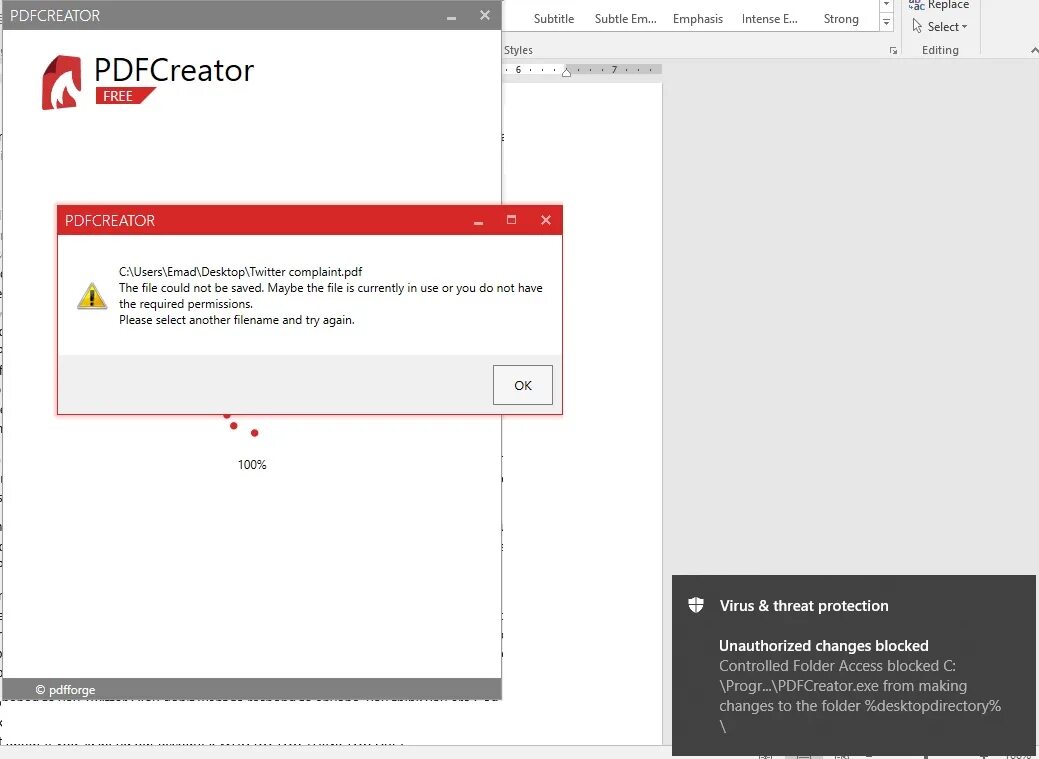
Task: Minimize the gray PDFCreator main window
Action: pyautogui.click(x=451, y=17)
